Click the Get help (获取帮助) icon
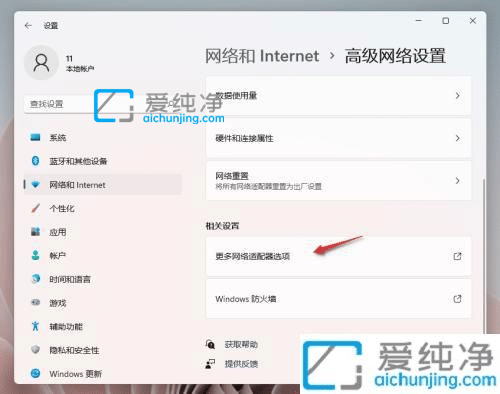 [210, 344]
